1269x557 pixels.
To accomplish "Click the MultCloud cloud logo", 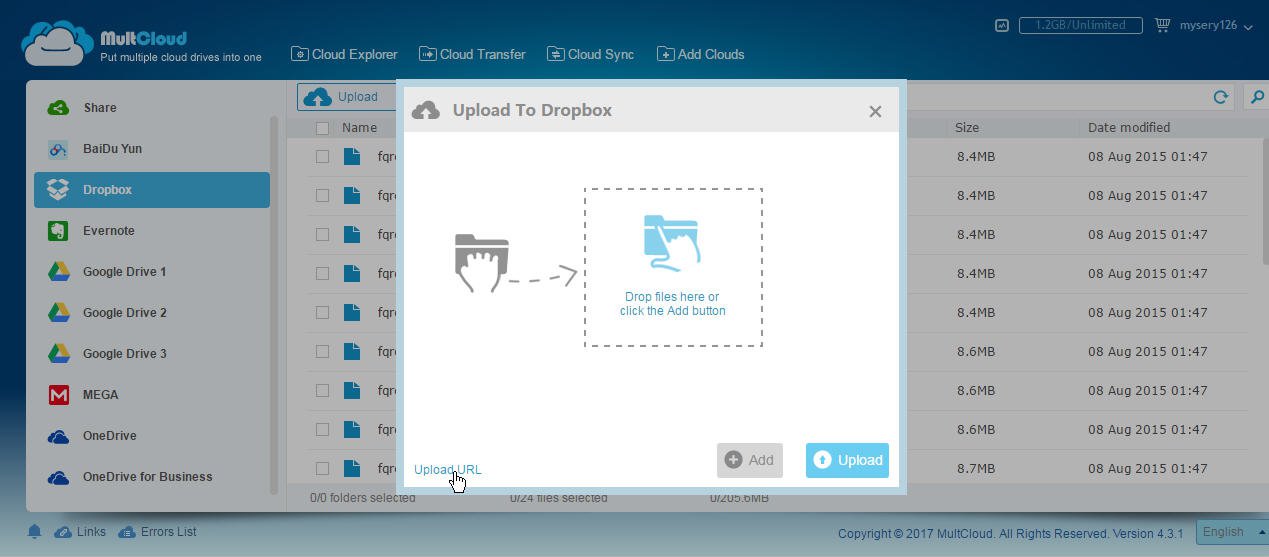I will coord(57,43).
